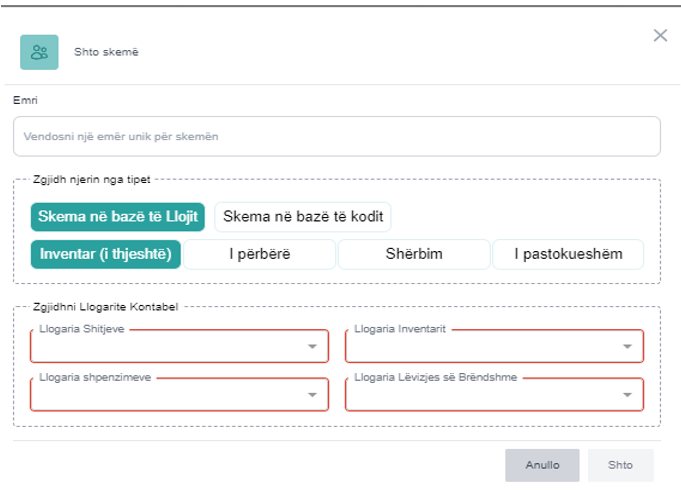Screen dimensions: 681x499
Task: Expand Llogaria Lëvizjes së Brëndshme dropdown arrow
Action: coord(628,396)
